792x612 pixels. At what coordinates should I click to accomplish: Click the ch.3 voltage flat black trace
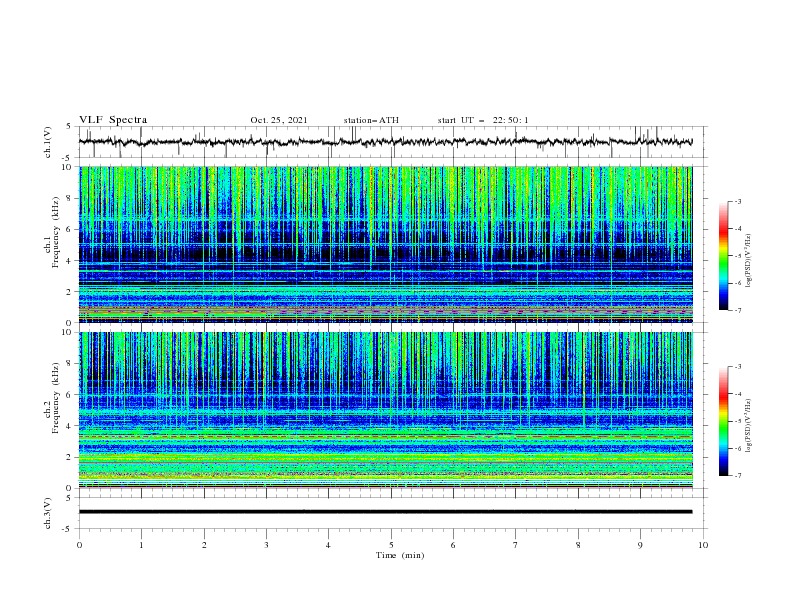[x=385, y=512]
